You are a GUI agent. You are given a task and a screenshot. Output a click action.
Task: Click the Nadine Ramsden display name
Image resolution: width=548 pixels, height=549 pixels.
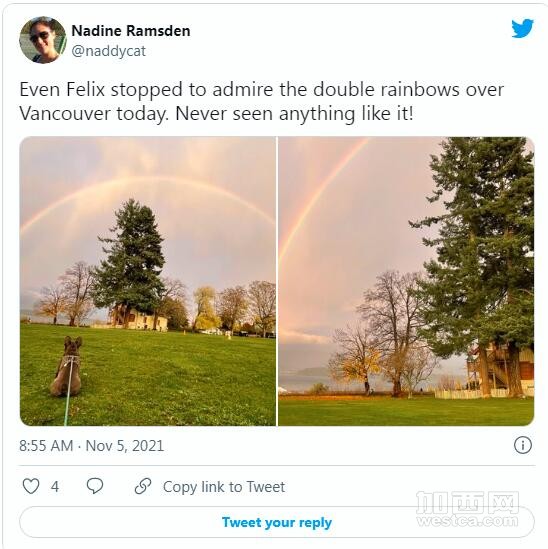pyautogui.click(x=131, y=31)
